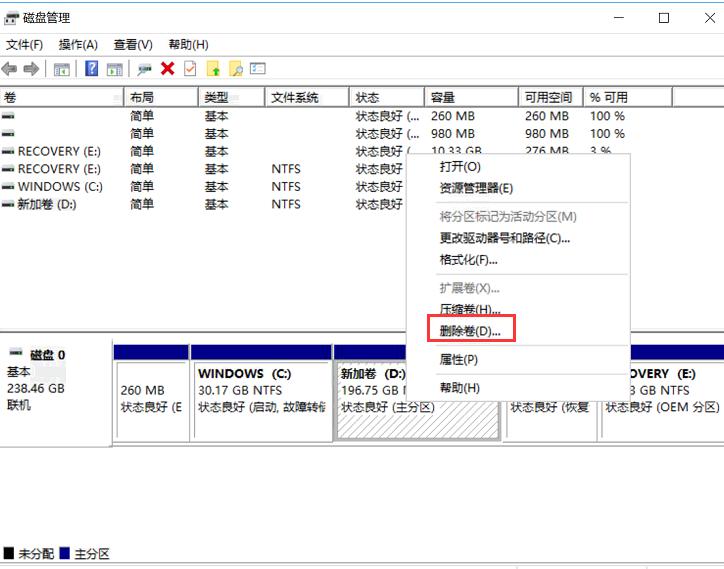This screenshot has width=724, height=569.
Task: Open the 文件(F) menu
Action: [24, 45]
